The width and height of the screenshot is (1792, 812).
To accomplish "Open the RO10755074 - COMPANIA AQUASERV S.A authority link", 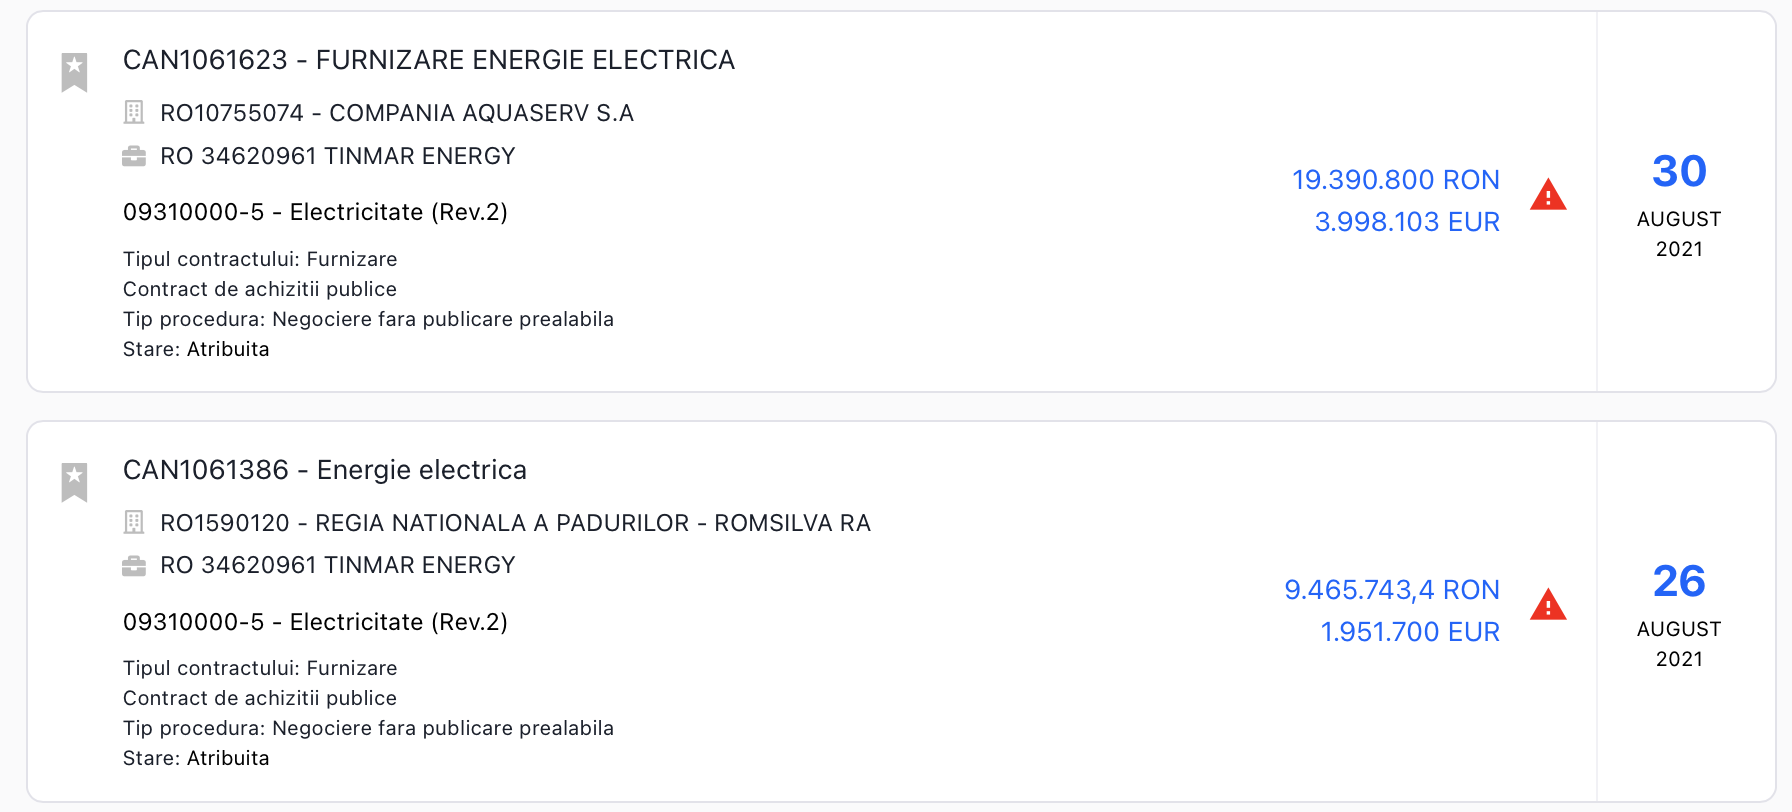I will 396,113.
